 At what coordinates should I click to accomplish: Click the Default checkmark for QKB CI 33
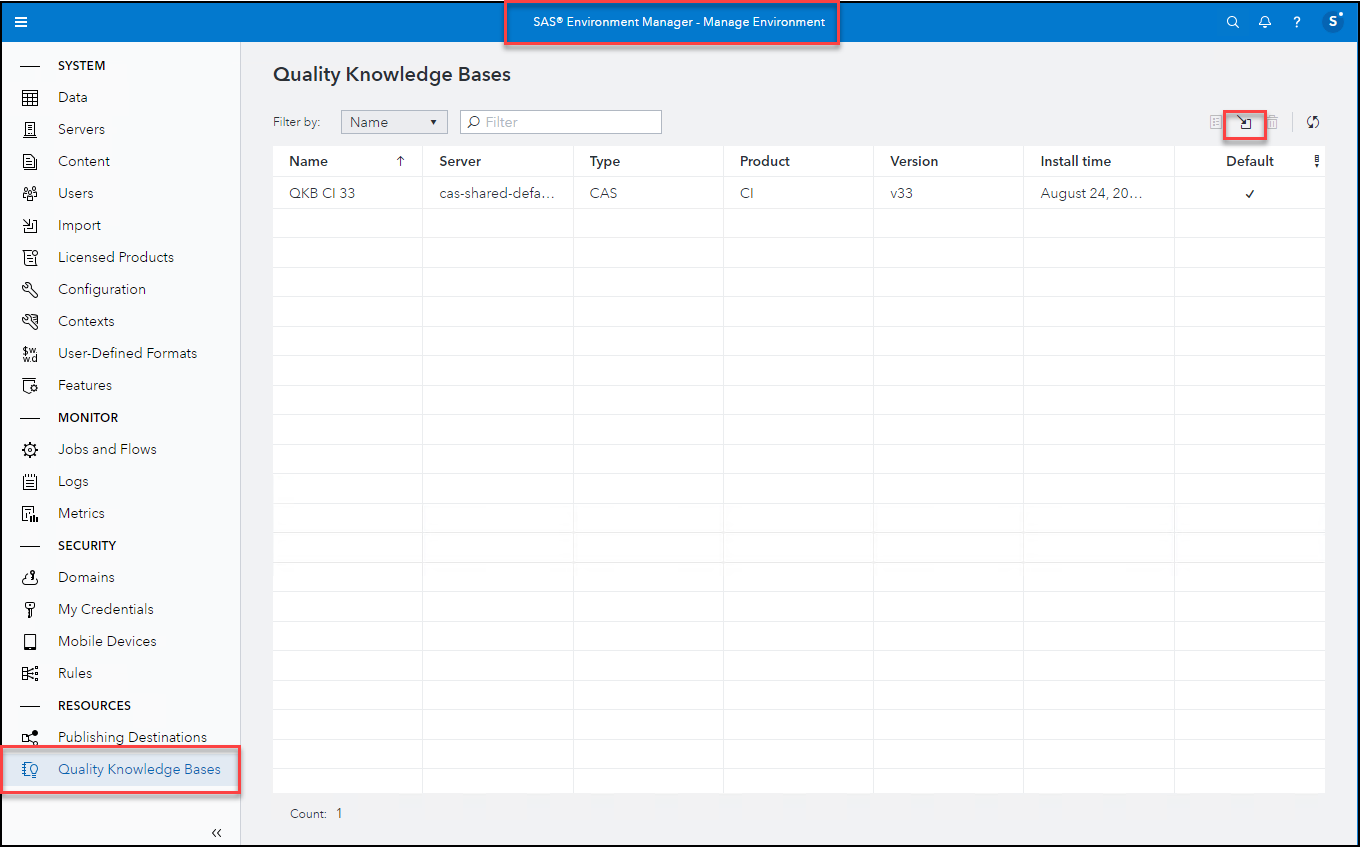point(1249,193)
